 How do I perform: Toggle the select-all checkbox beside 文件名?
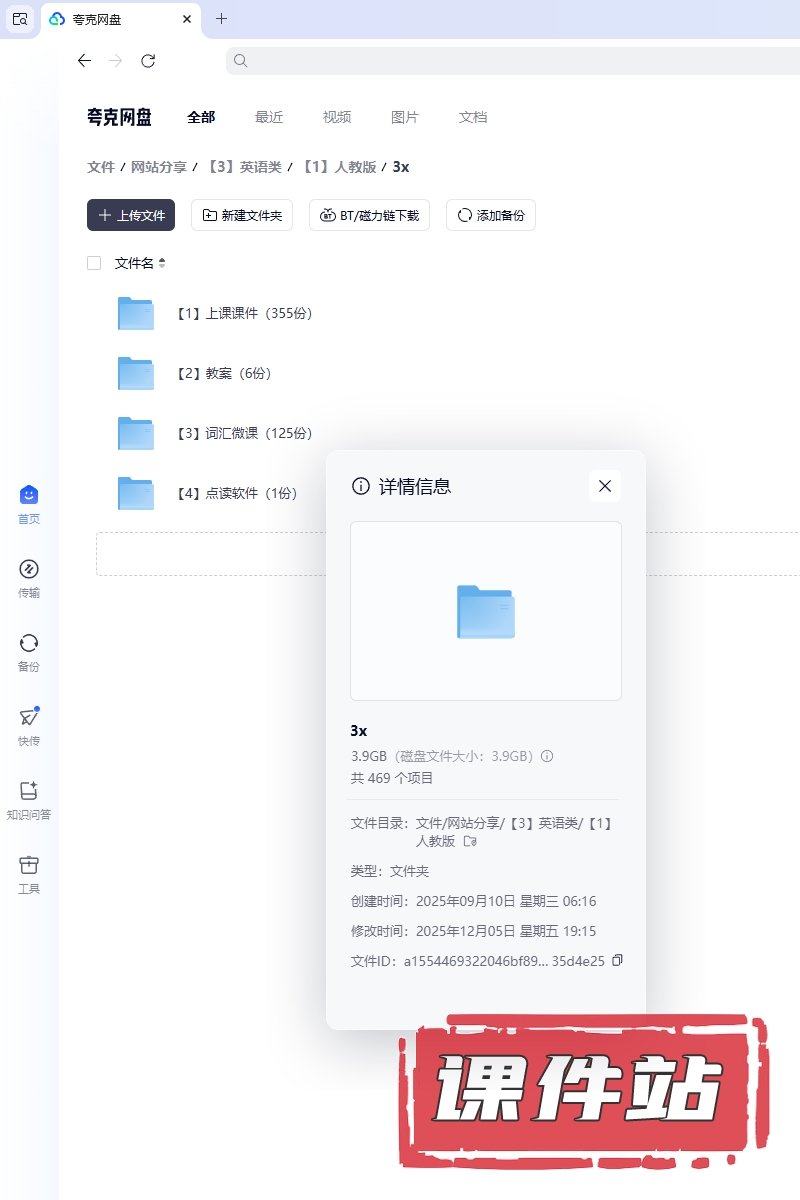click(x=94, y=263)
